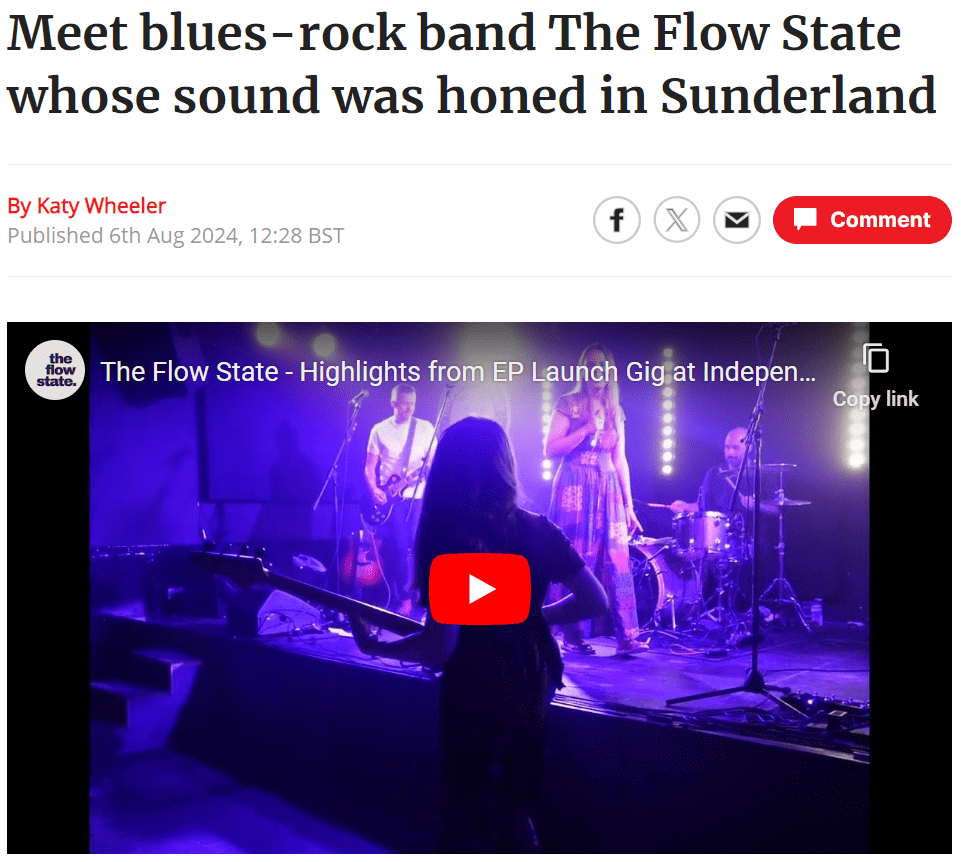Play the YouTube video with the red play button

pos(480,589)
